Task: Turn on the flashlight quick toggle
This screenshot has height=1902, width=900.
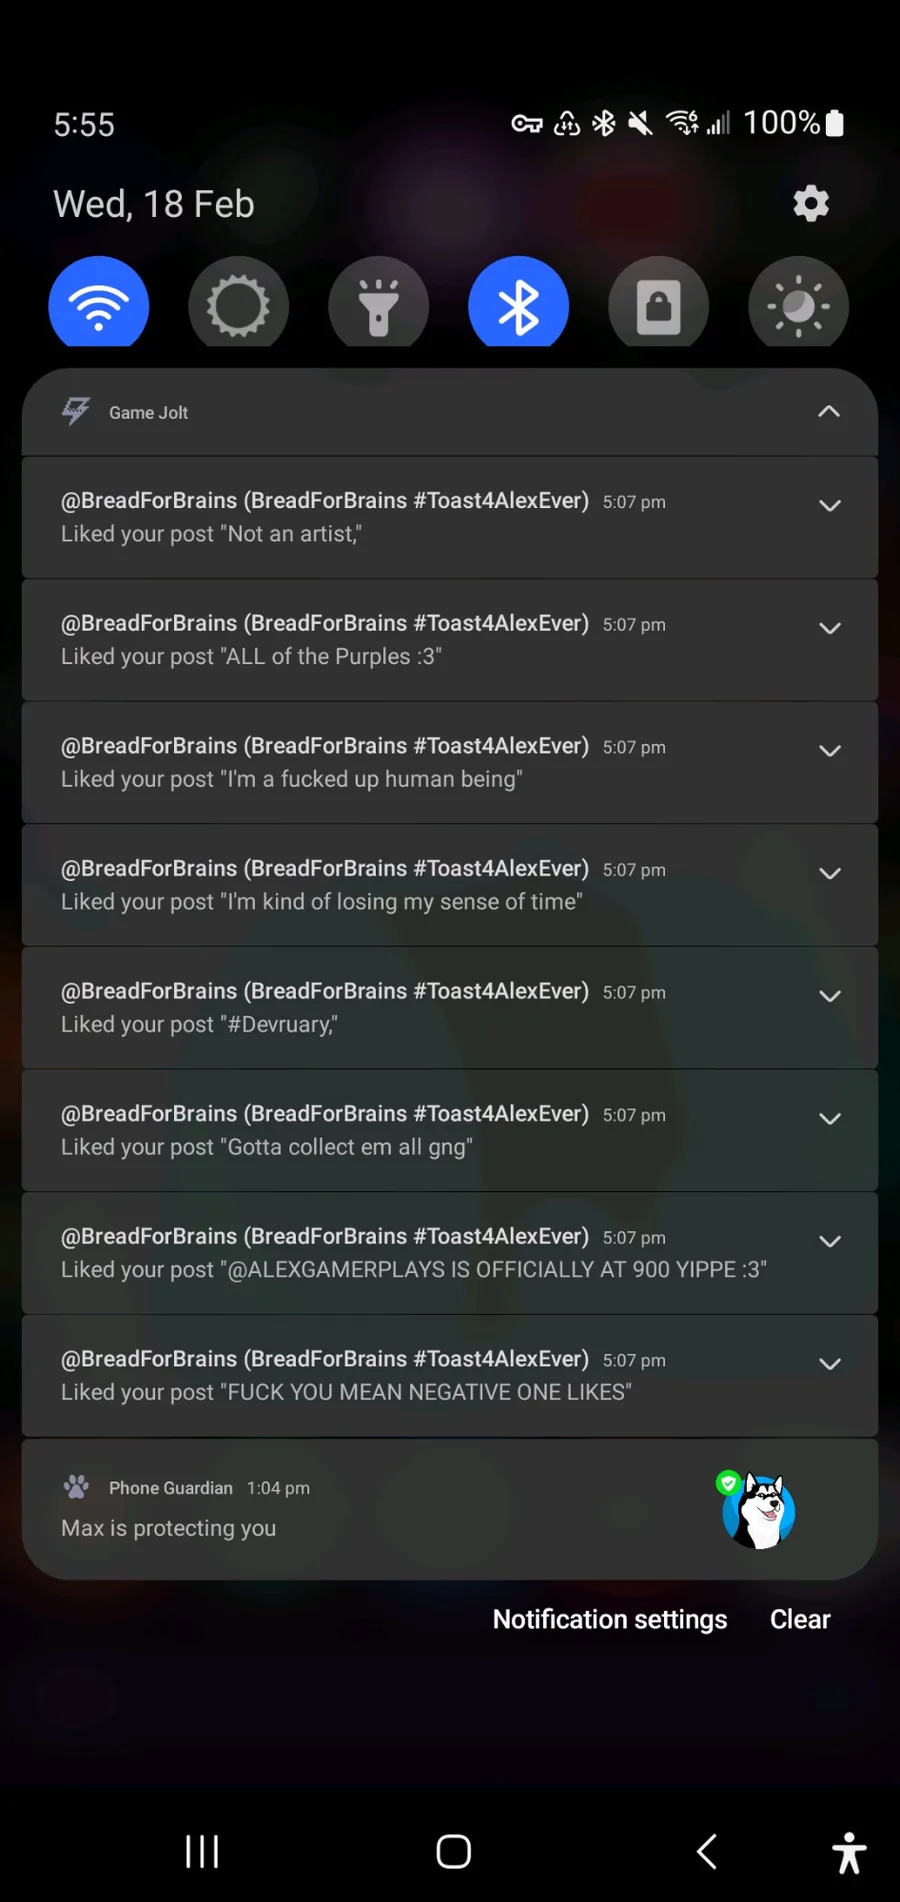Action: pos(378,304)
